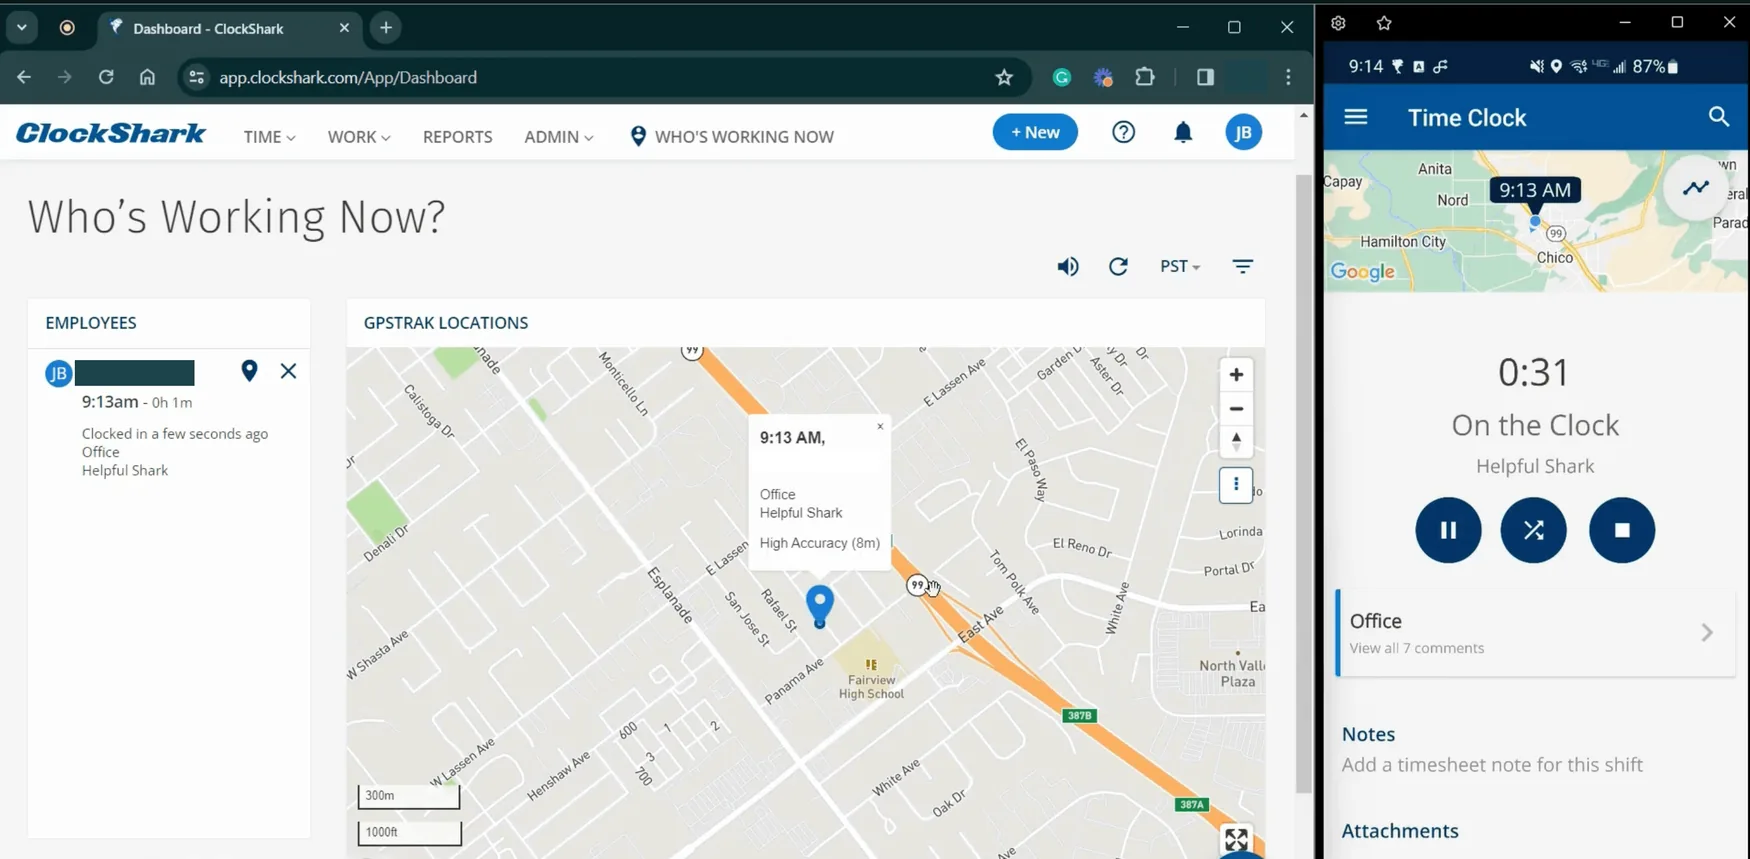
Task: Open settings gear in phone mirror window
Action: (1338, 23)
